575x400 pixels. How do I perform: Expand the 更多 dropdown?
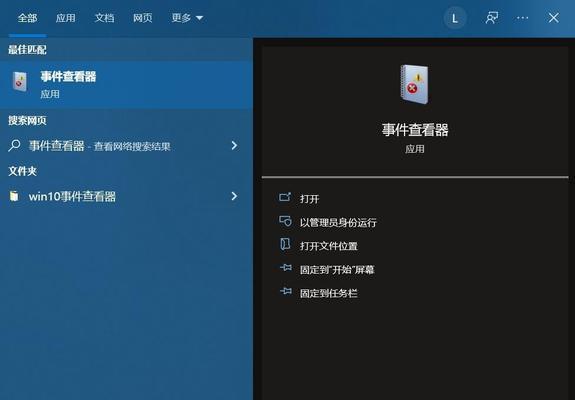tap(187, 18)
